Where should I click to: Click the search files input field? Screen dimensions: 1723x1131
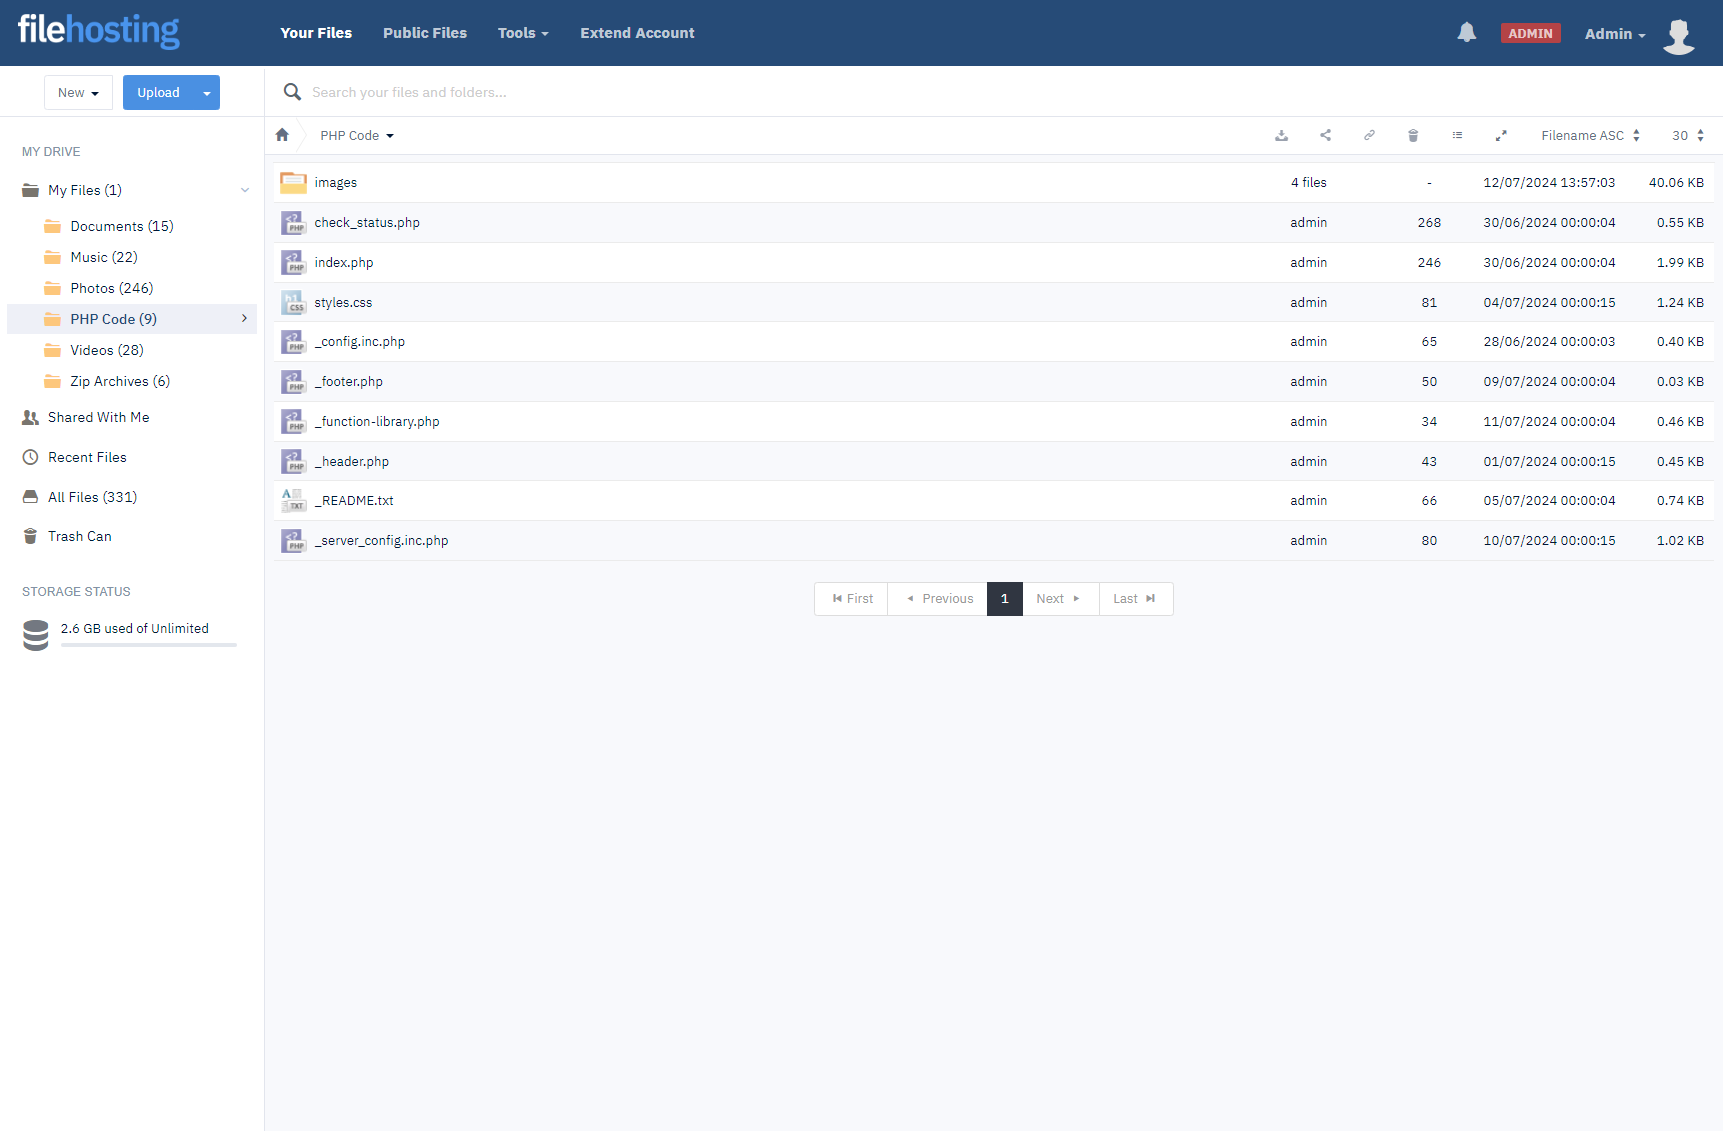[x=700, y=92]
